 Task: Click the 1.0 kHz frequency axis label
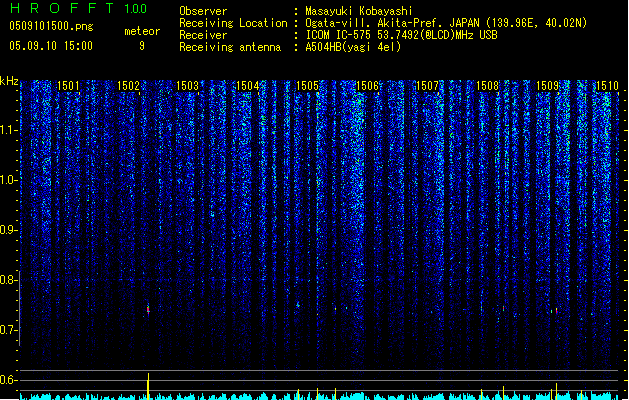(8, 180)
